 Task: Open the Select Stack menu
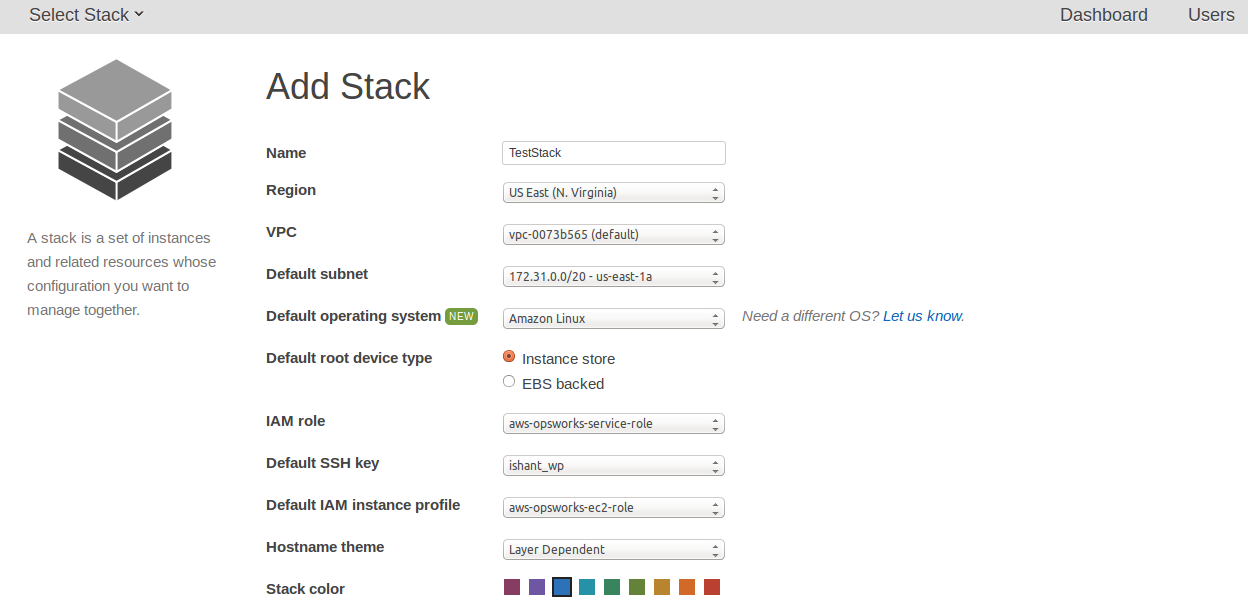click(86, 15)
